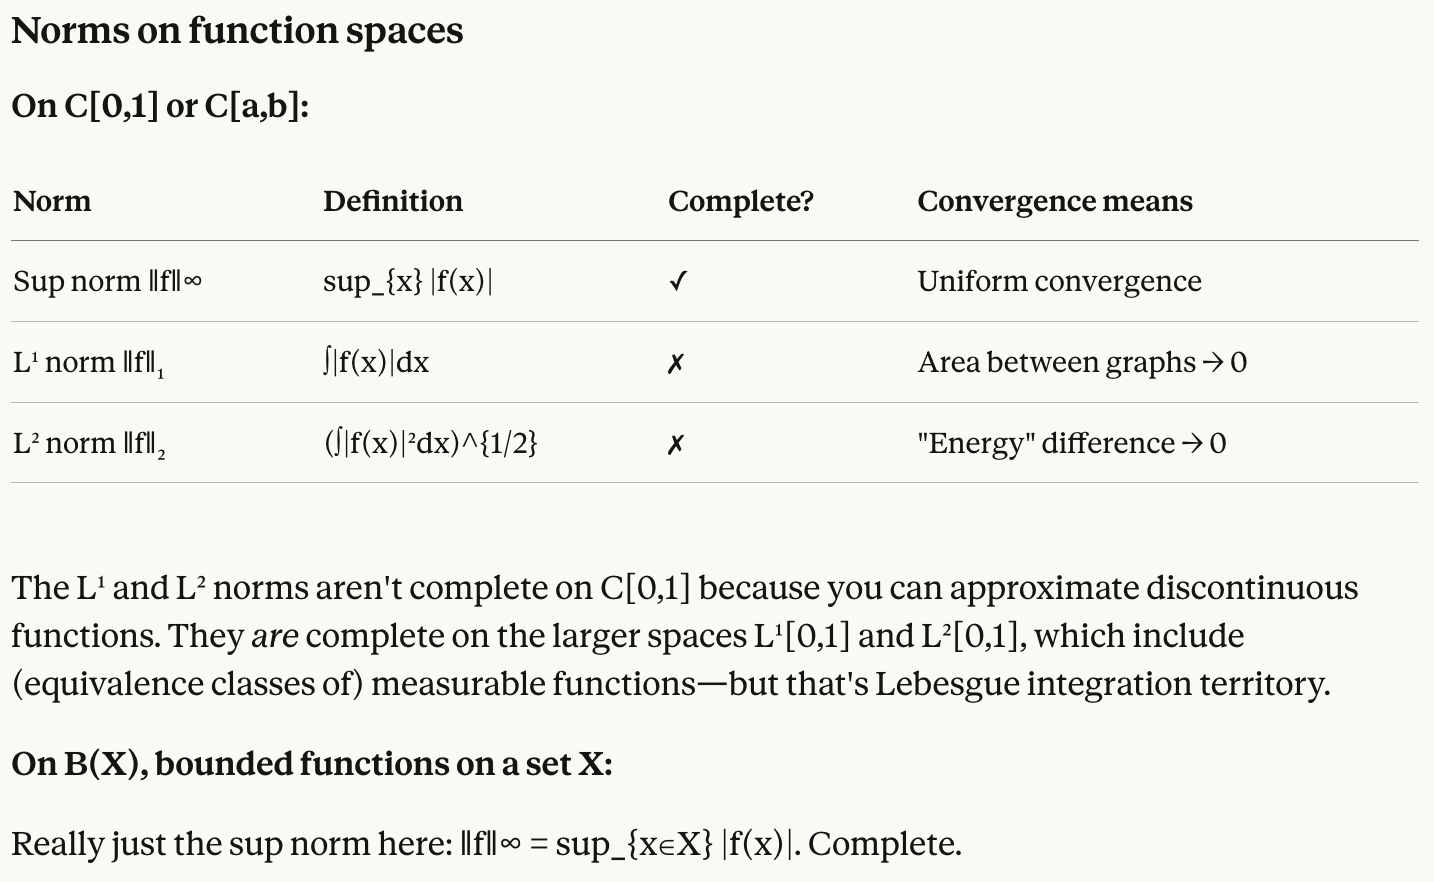Click the 'Area between graphs → 0' cell

1082,362
